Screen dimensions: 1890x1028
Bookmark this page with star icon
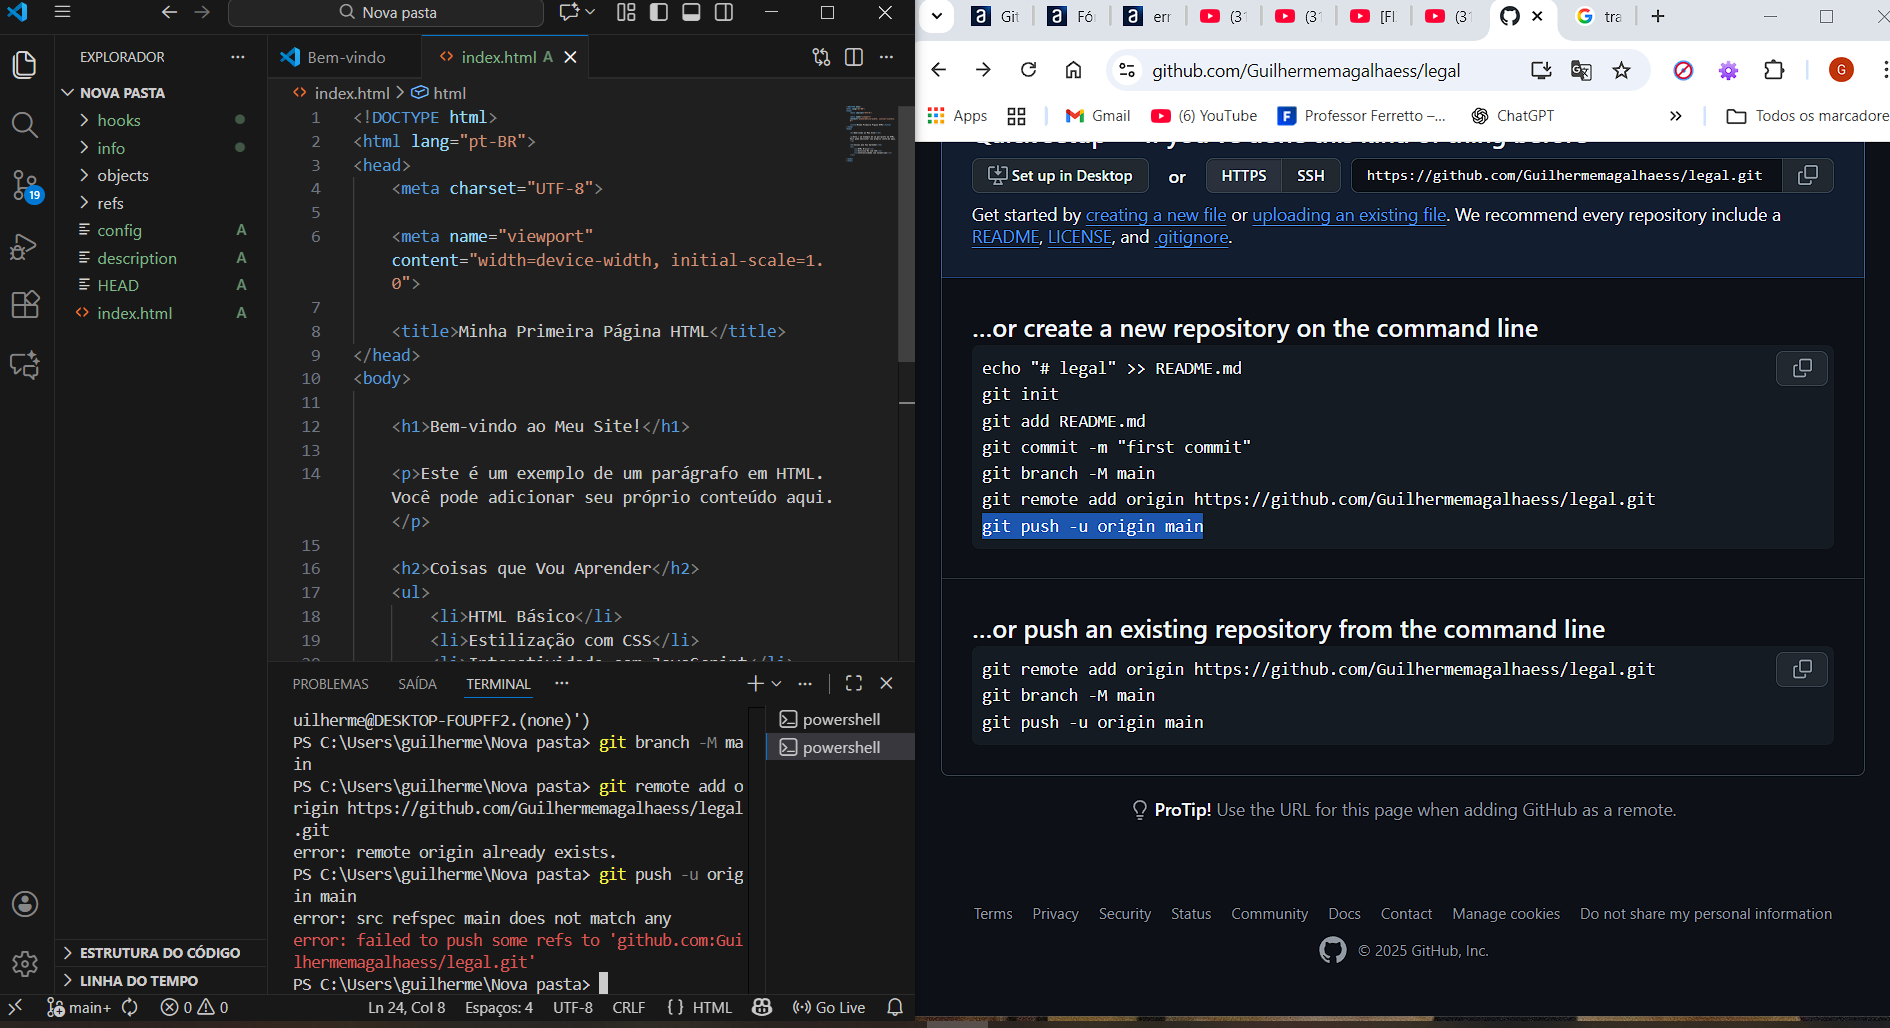1621,70
